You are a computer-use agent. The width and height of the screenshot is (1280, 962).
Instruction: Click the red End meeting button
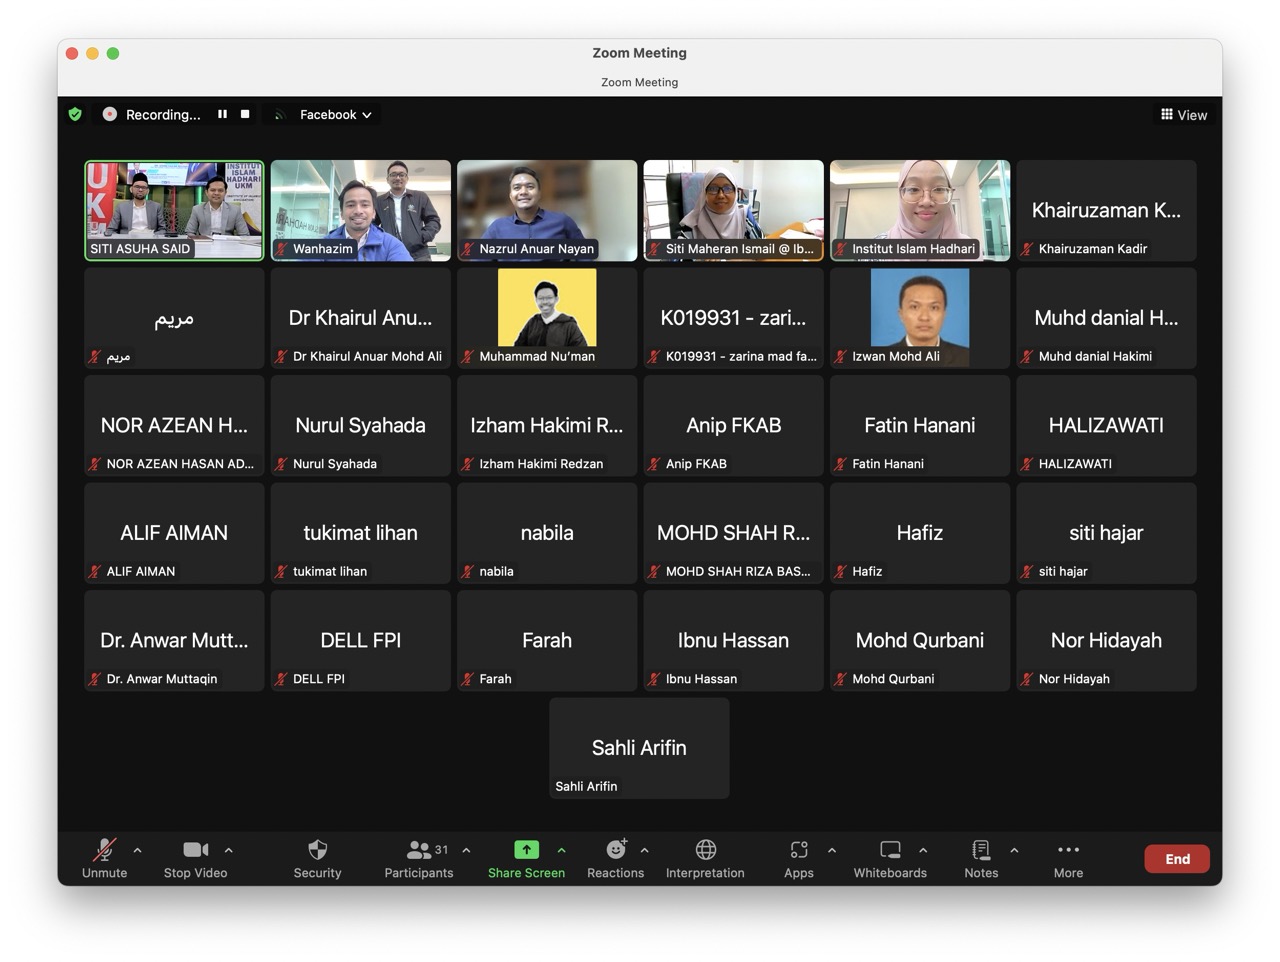tap(1177, 859)
